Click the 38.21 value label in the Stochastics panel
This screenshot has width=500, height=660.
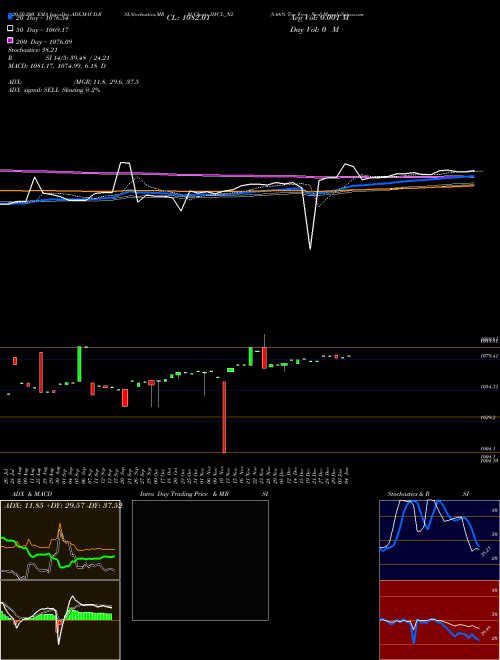tap(486, 551)
